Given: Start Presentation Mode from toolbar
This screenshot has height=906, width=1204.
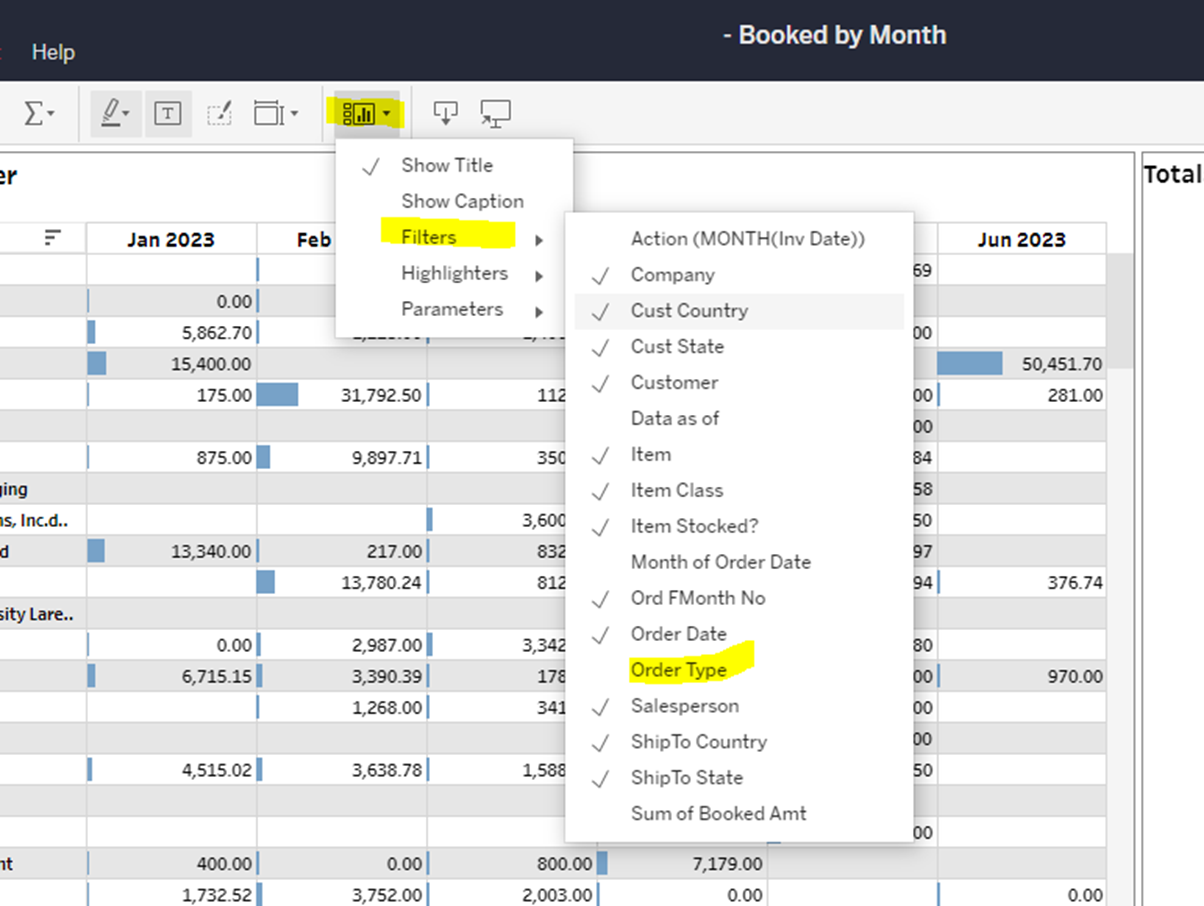Looking at the screenshot, I should 495,114.
